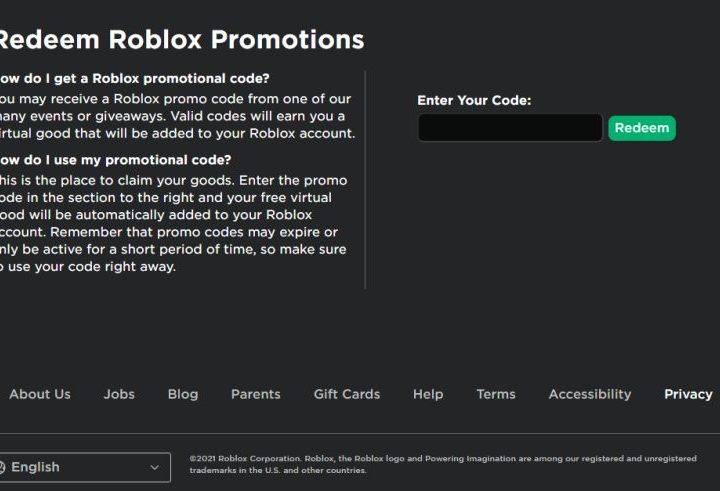
Task: Navigate to Gift Cards
Action: click(347, 394)
